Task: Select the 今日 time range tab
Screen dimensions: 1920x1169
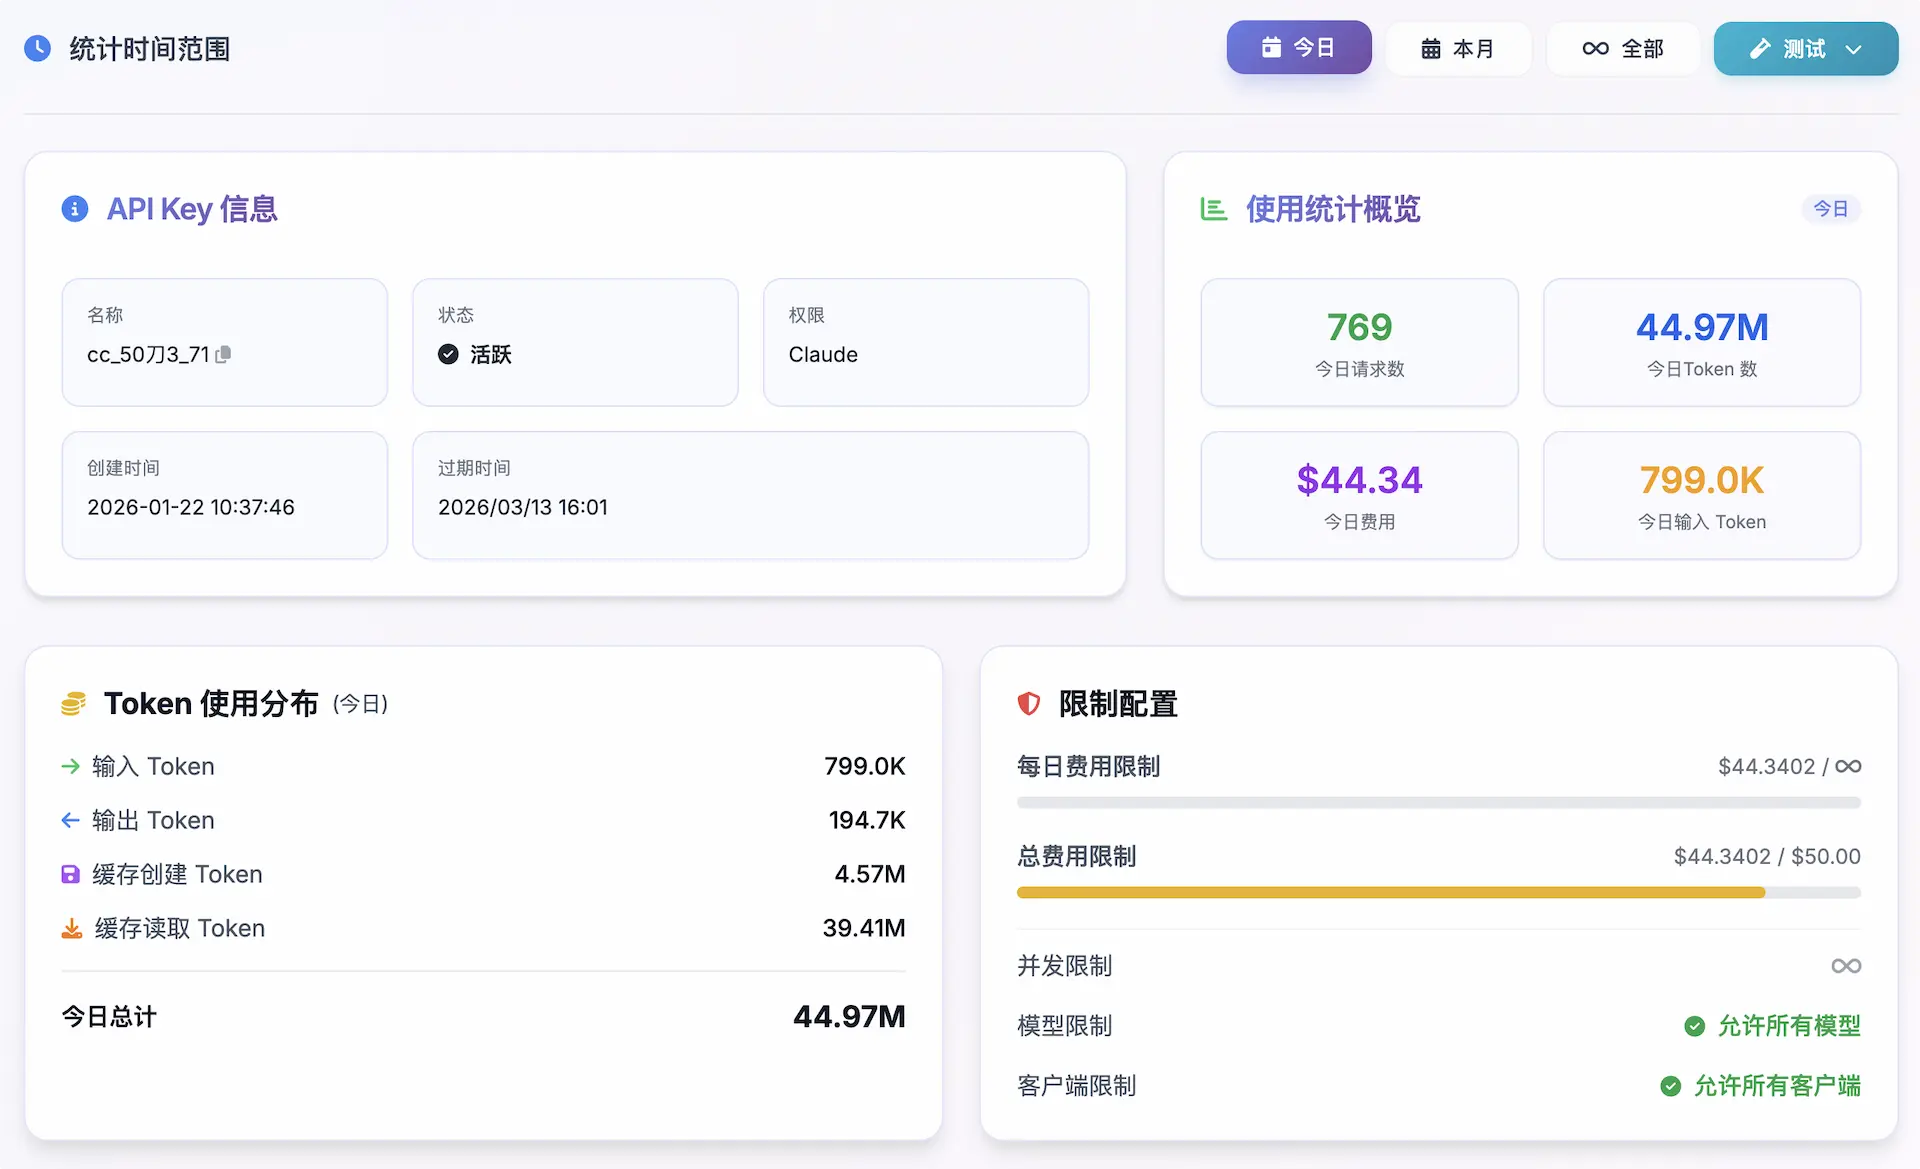Action: coord(1298,48)
